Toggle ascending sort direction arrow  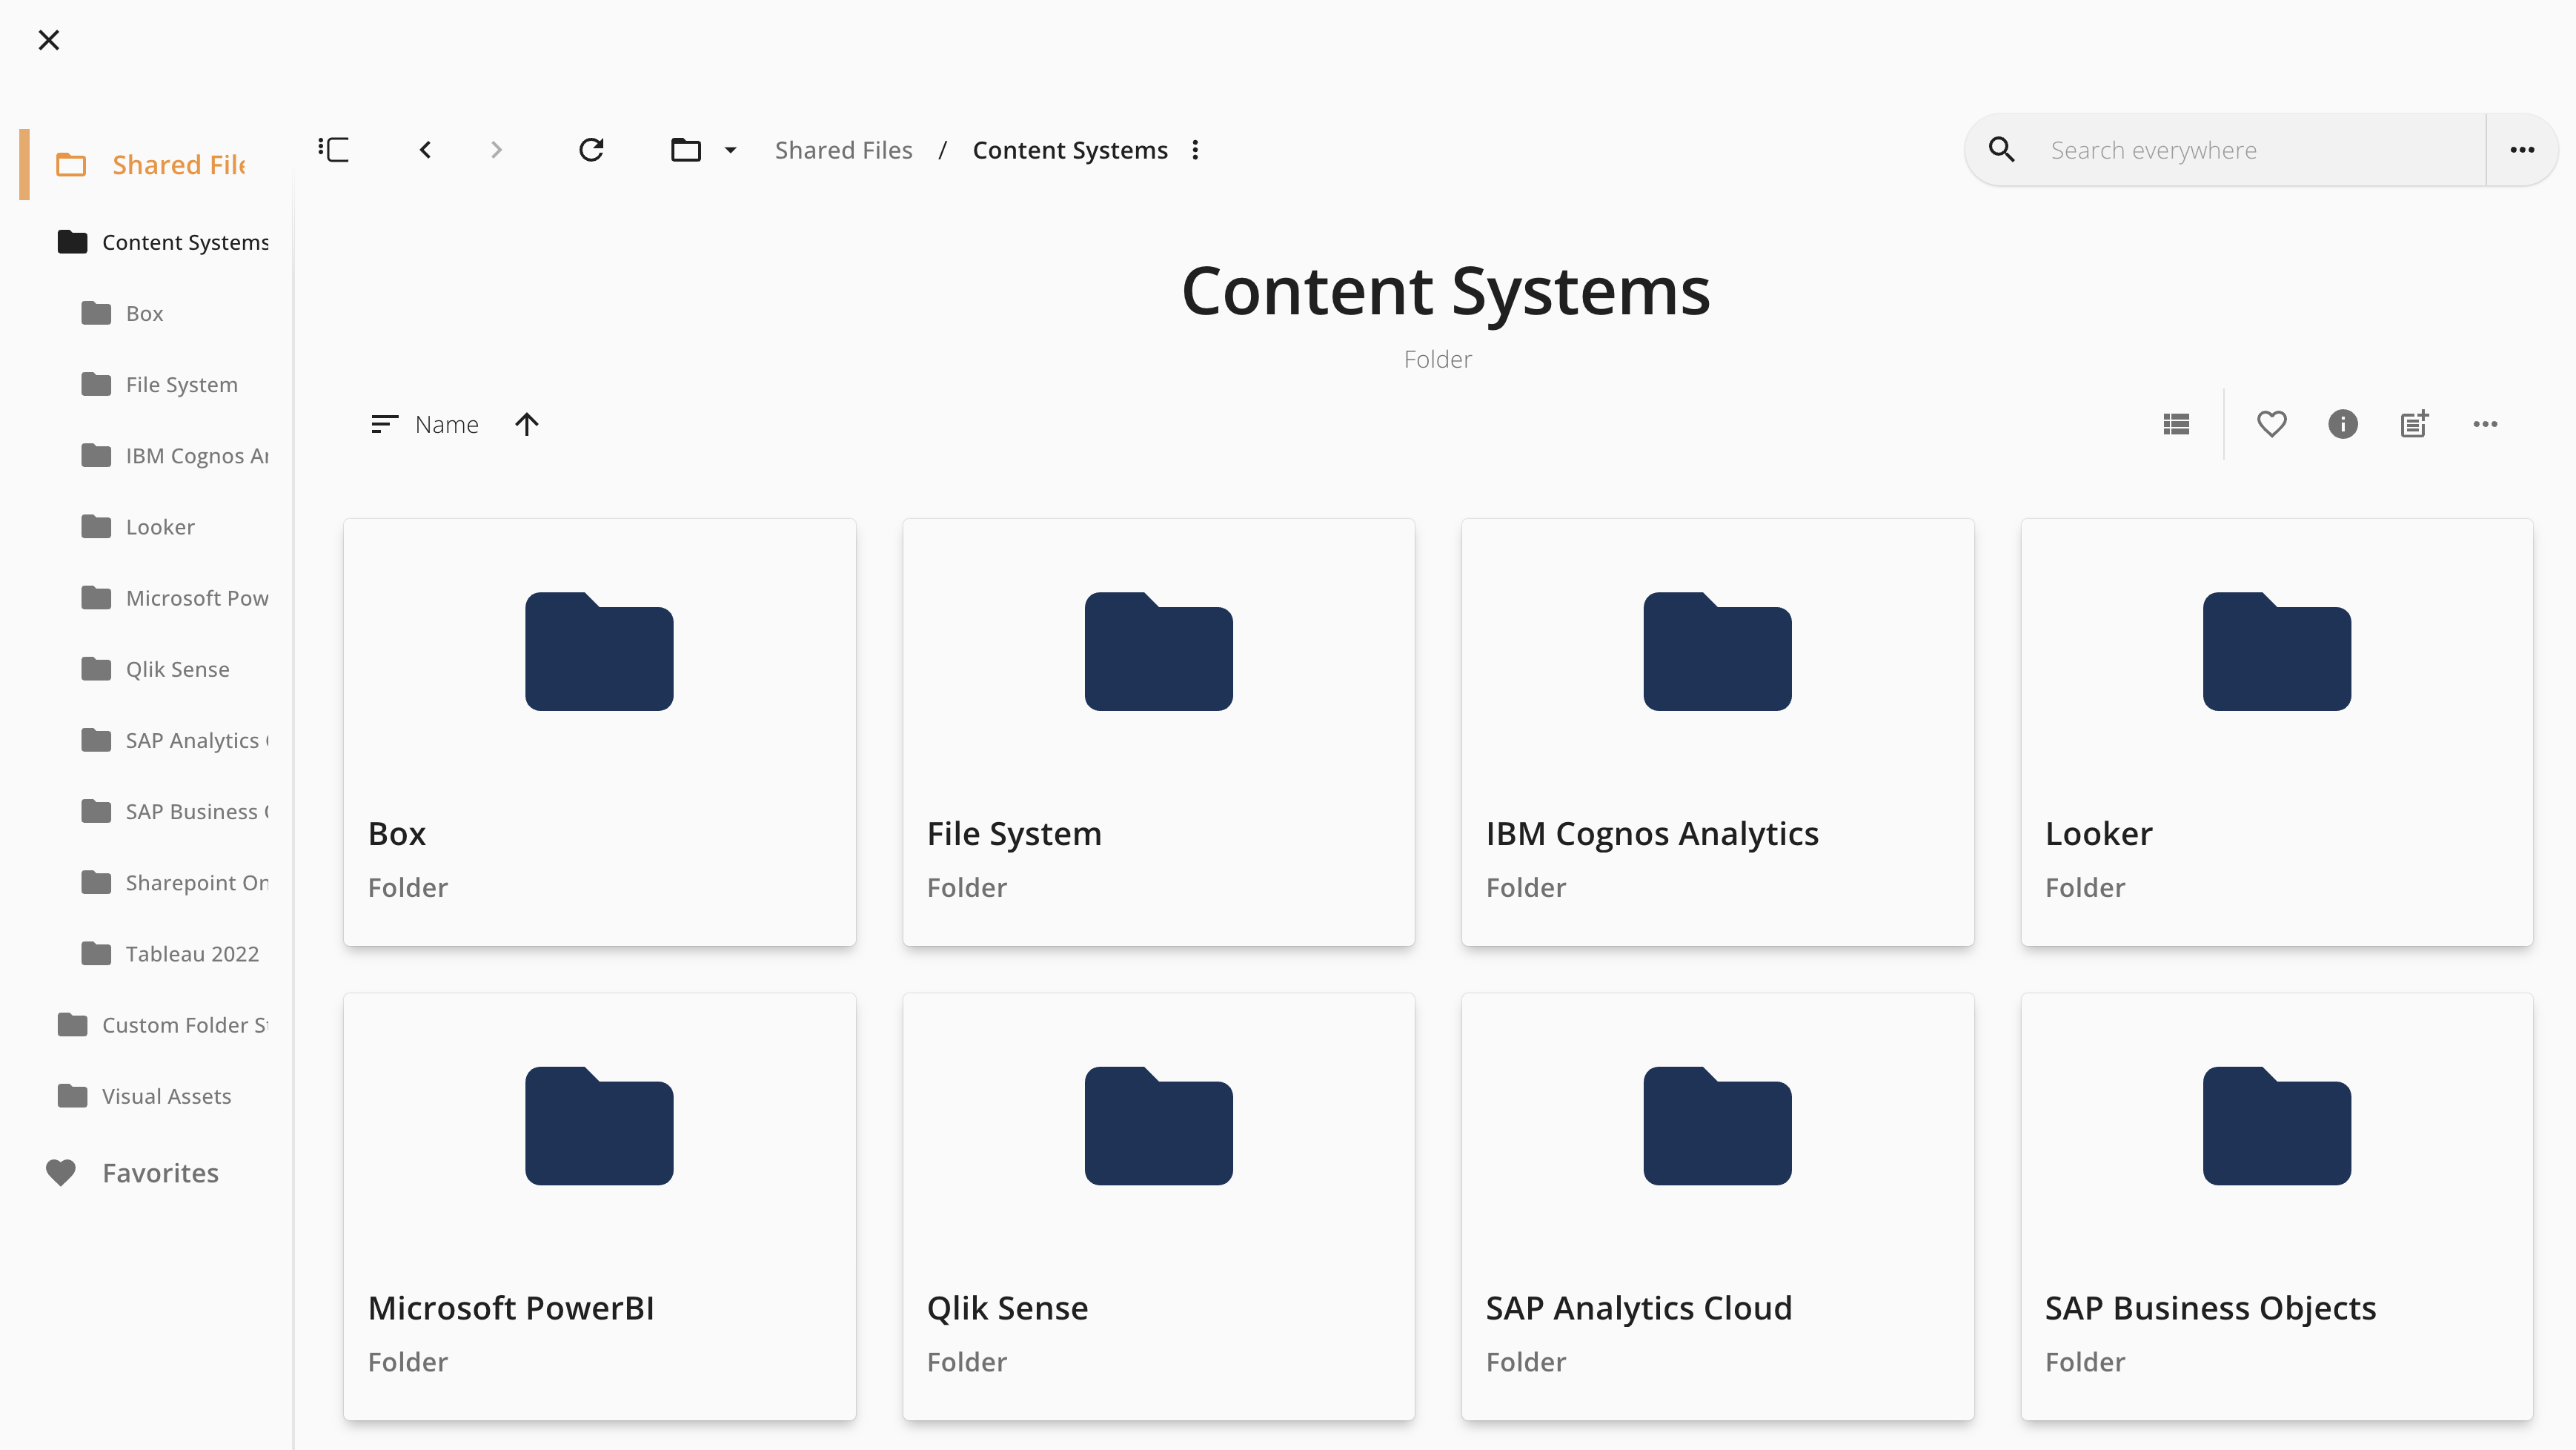point(527,424)
